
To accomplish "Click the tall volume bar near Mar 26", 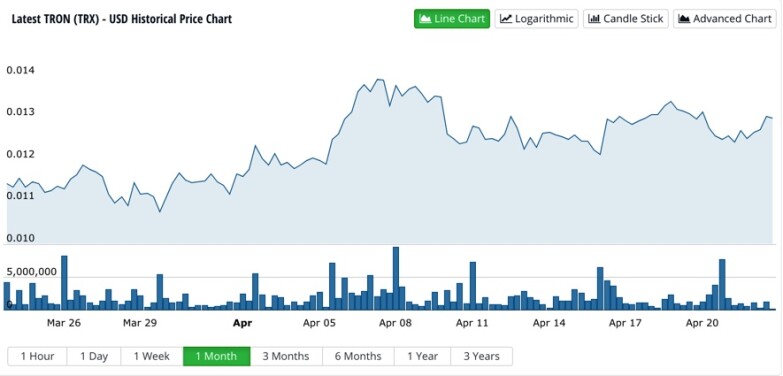I will (x=64, y=283).
